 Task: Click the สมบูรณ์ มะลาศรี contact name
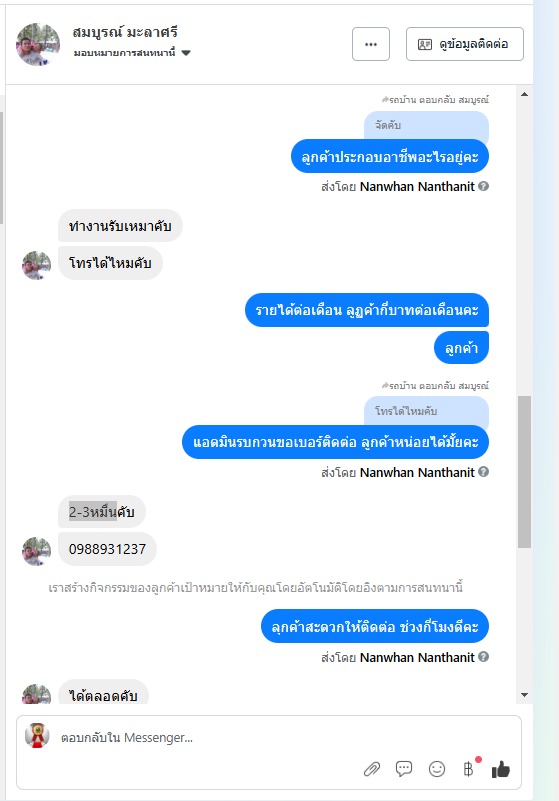pyautogui.click(x=125, y=33)
